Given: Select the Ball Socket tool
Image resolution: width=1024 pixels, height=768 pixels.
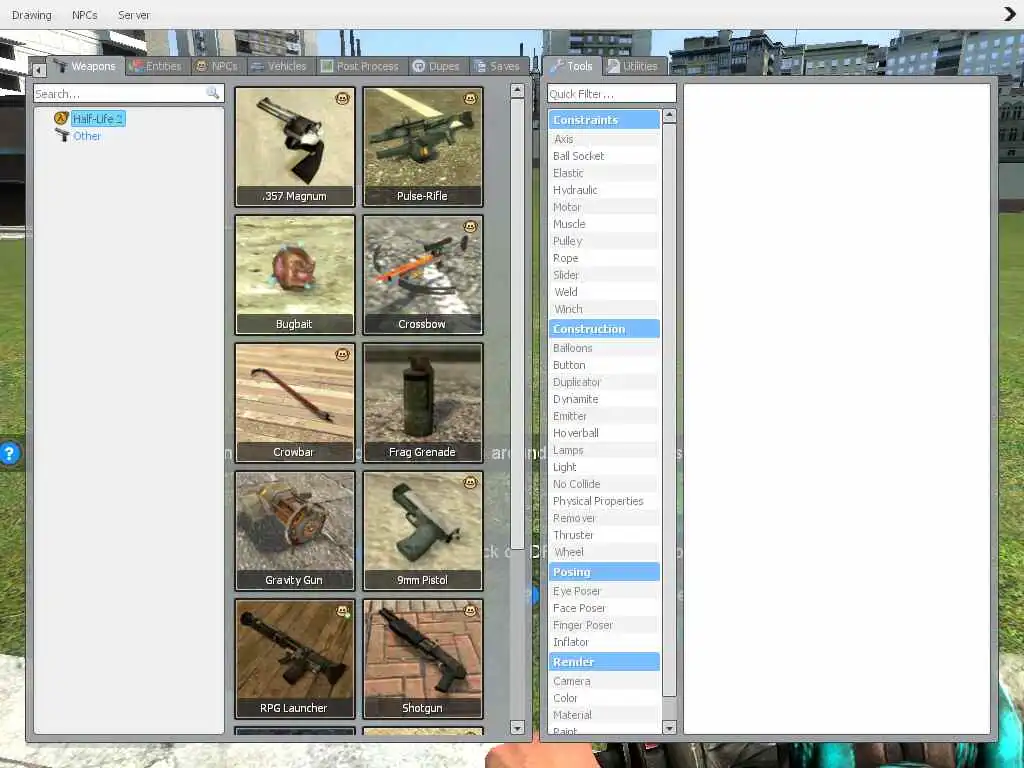Looking at the screenshot, I should (x=604, y=156).
